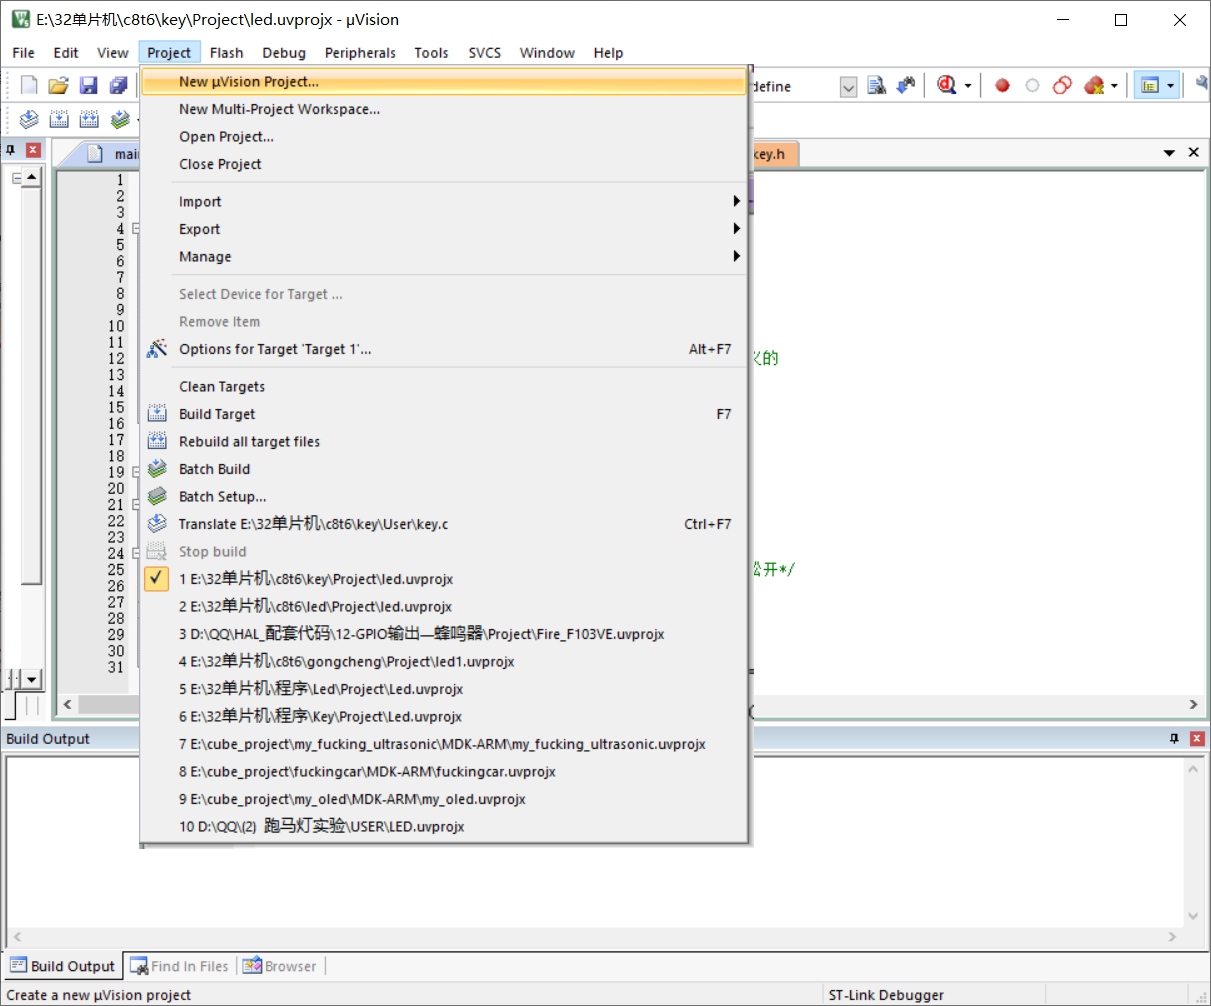Open recent project 2 c8t6\led

pos(444,607)
